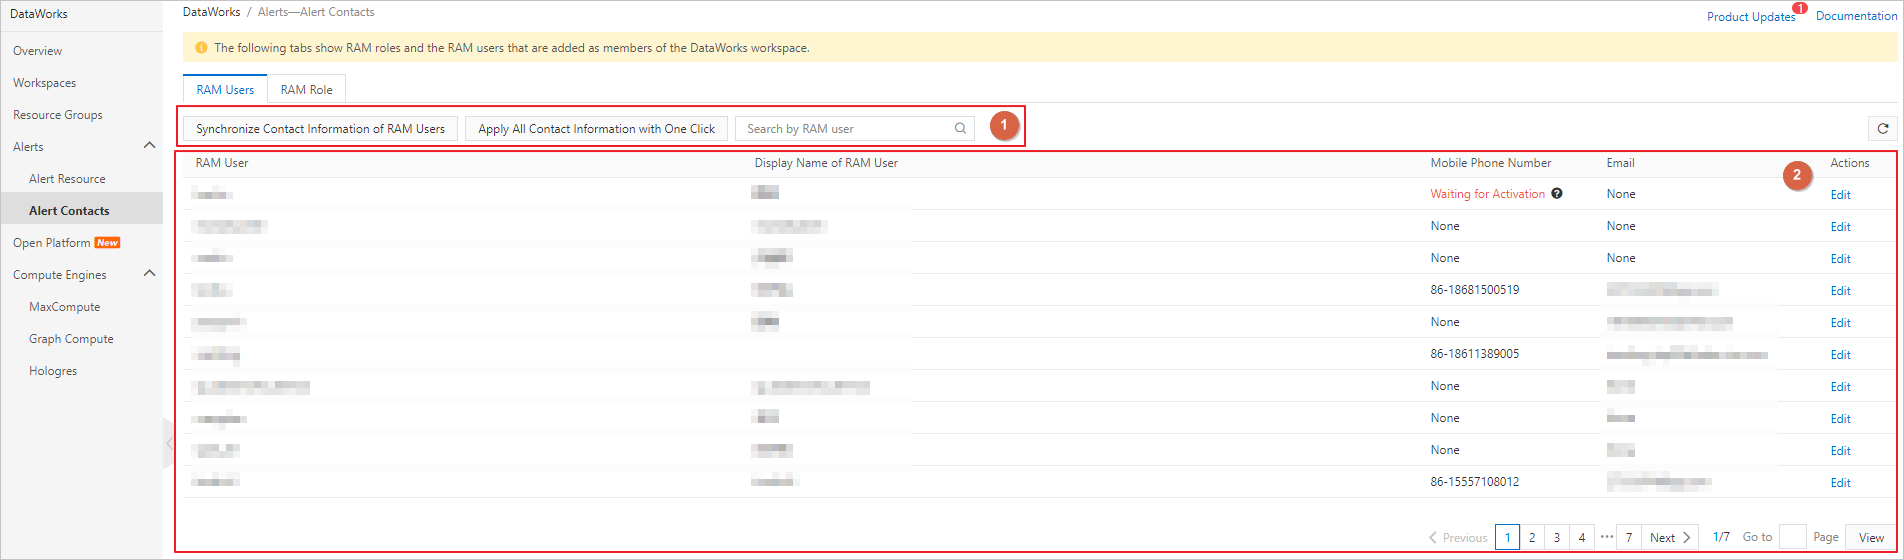Screen dimensions: 1904x560
Task: Click the Actions column header
Action: point(1850,163)
